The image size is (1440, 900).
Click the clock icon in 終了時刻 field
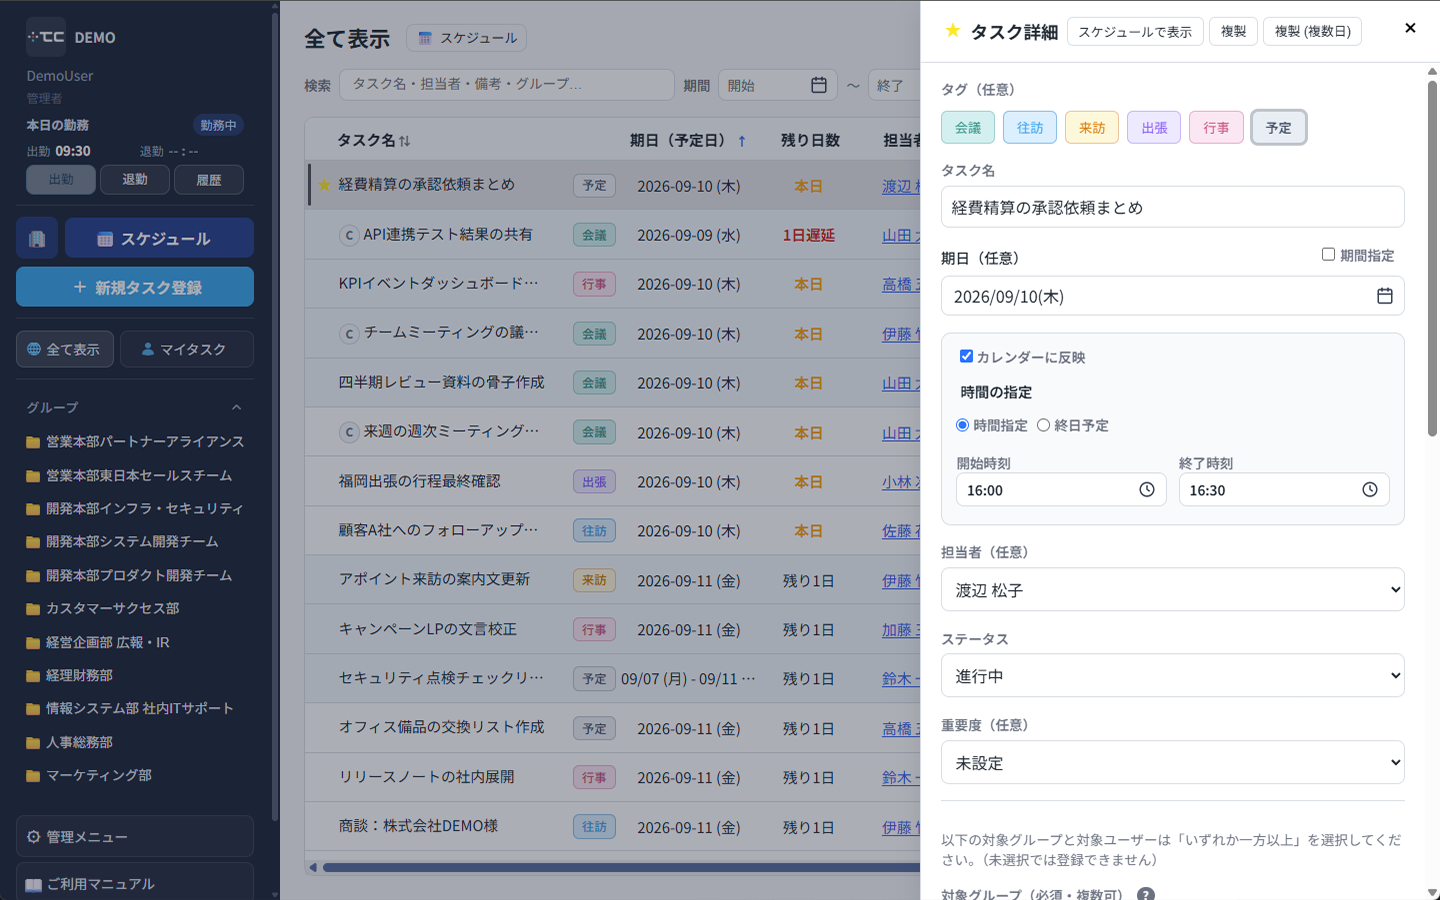pos(1369,490)
